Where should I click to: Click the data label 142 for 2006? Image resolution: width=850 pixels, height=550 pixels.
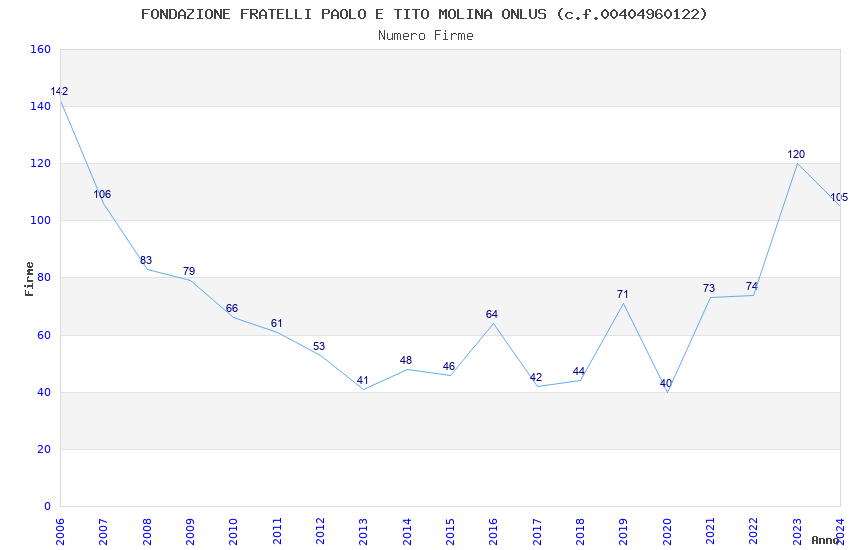tap(59, 91)
